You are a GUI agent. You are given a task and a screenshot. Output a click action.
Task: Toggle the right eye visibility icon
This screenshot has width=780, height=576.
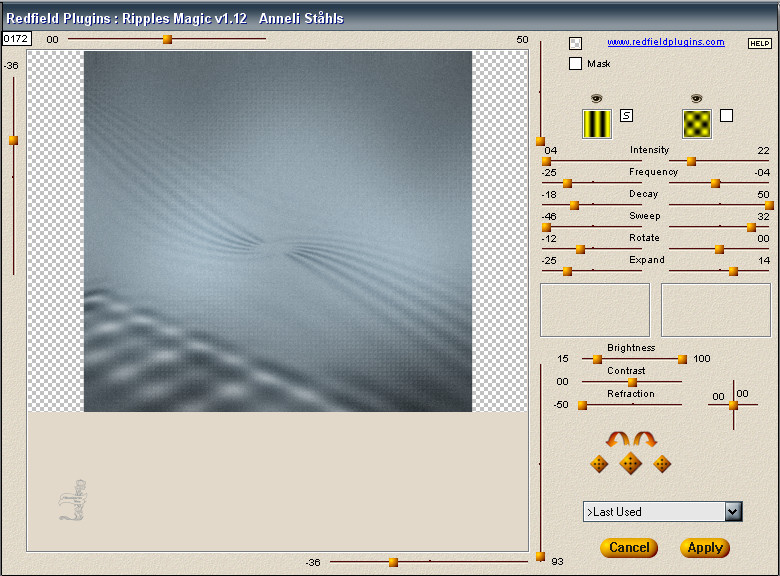click(x=696, y=98)
